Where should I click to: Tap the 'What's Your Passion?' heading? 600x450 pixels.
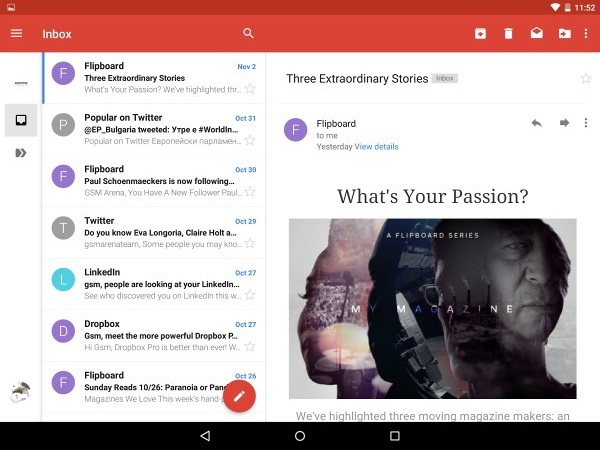coord(432,197)
